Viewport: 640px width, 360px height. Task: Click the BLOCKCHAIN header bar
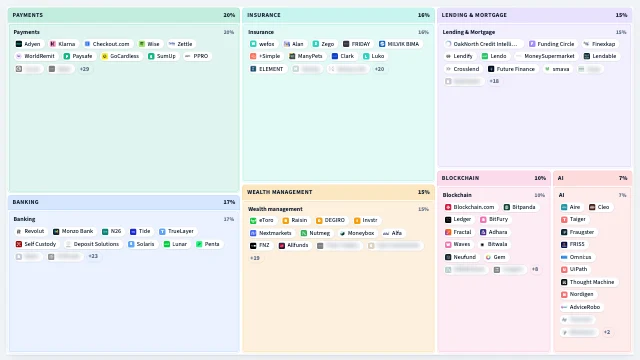(x=493, y=178)
